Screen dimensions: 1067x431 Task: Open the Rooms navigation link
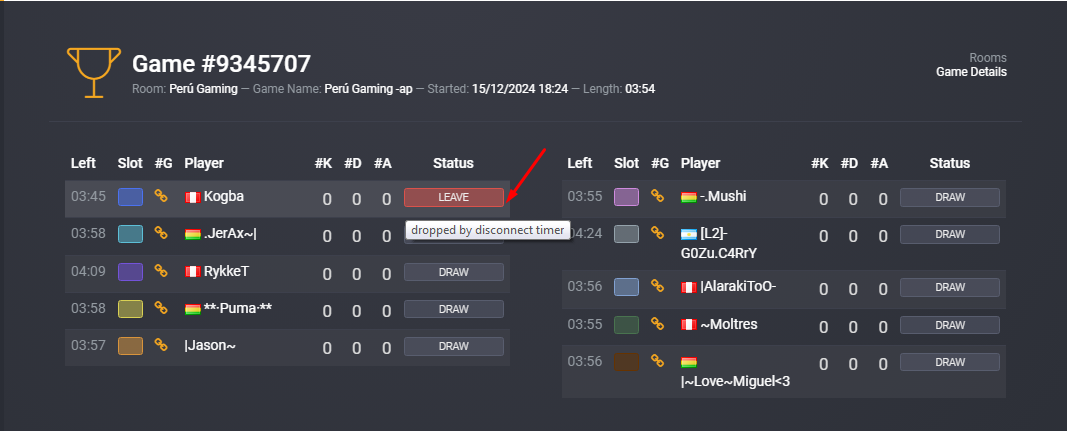988,58
